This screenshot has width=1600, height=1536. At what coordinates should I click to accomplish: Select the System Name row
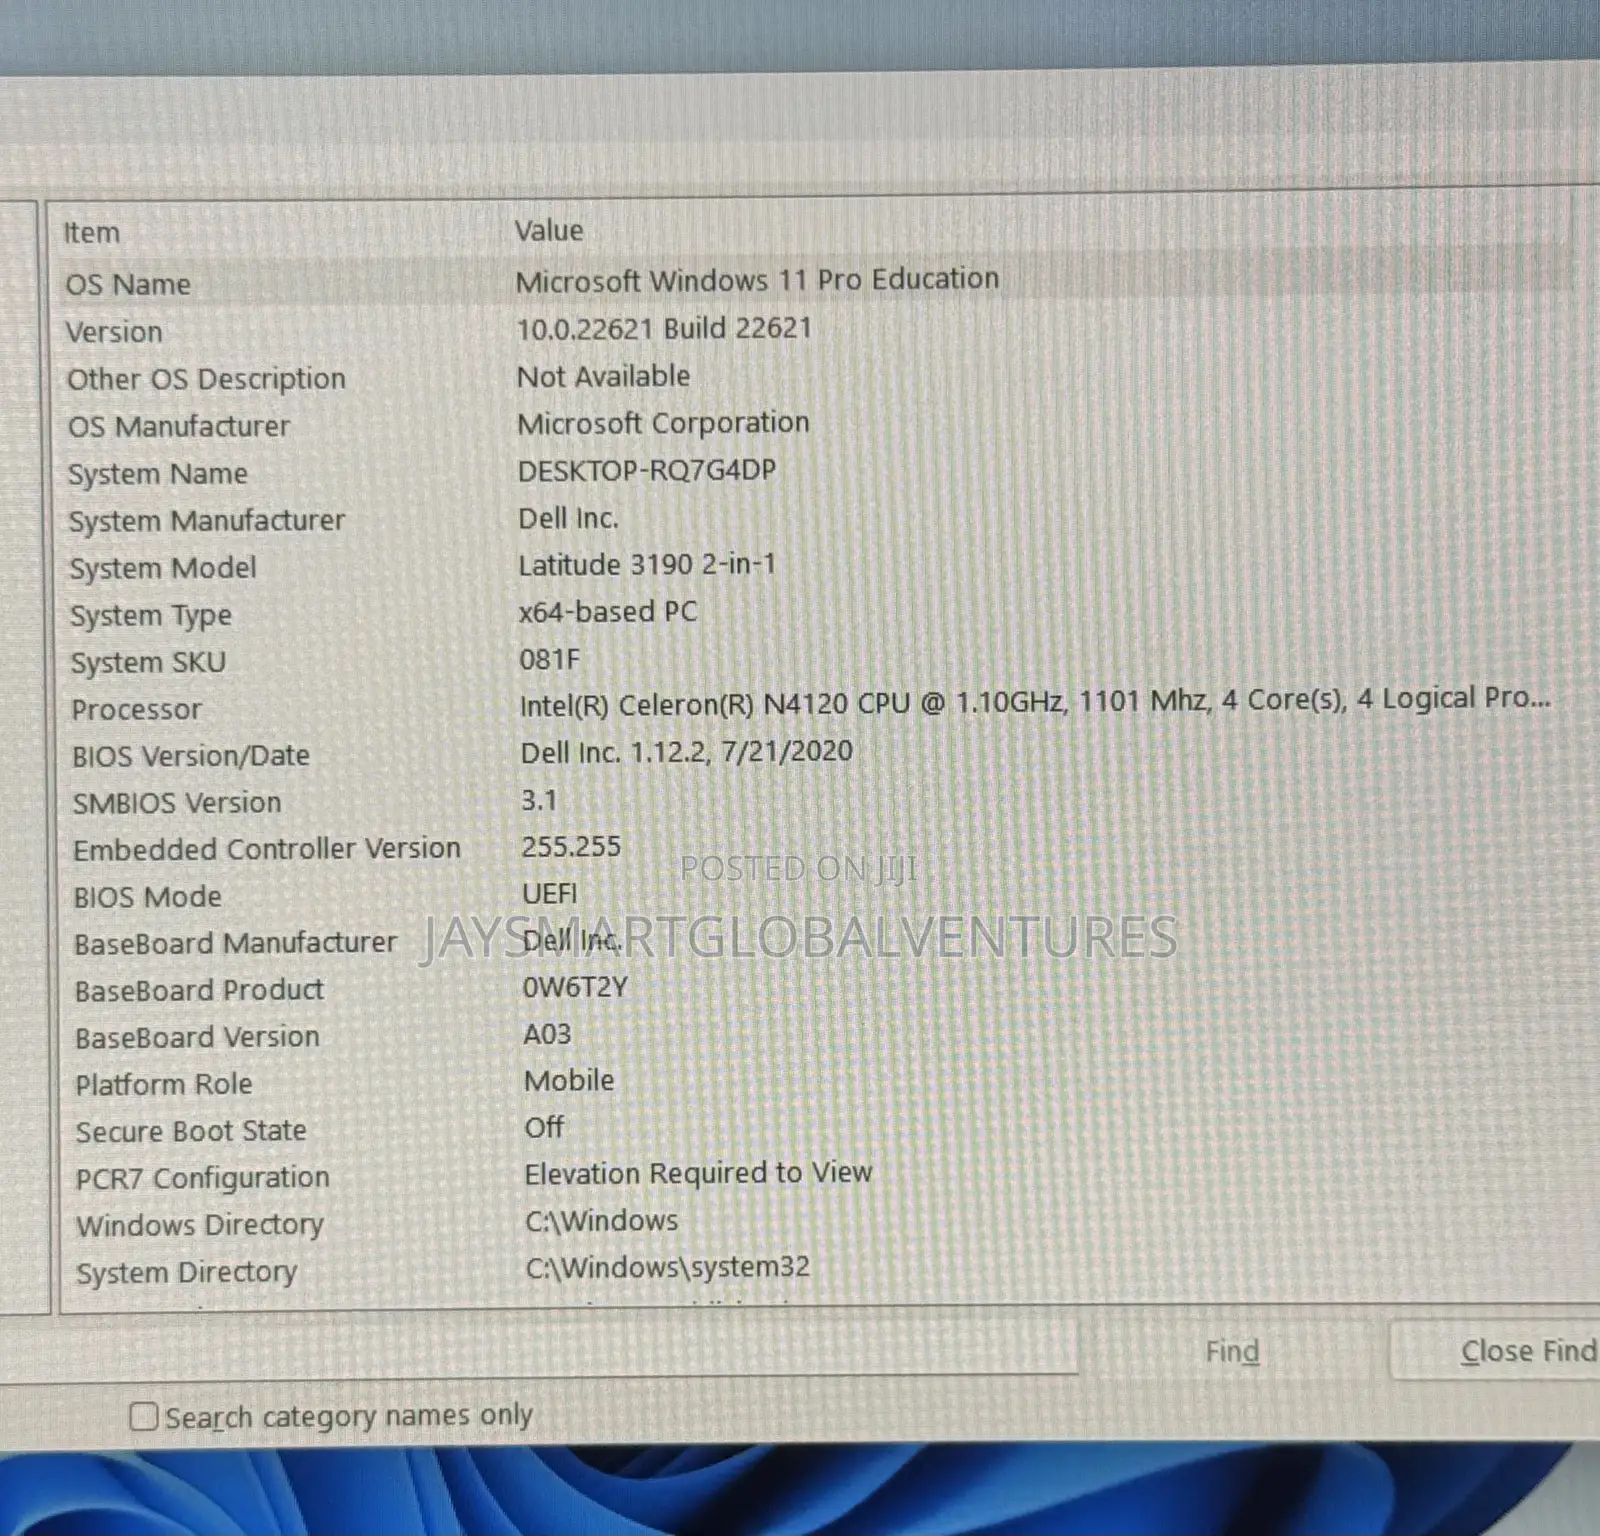click(815, 472)
